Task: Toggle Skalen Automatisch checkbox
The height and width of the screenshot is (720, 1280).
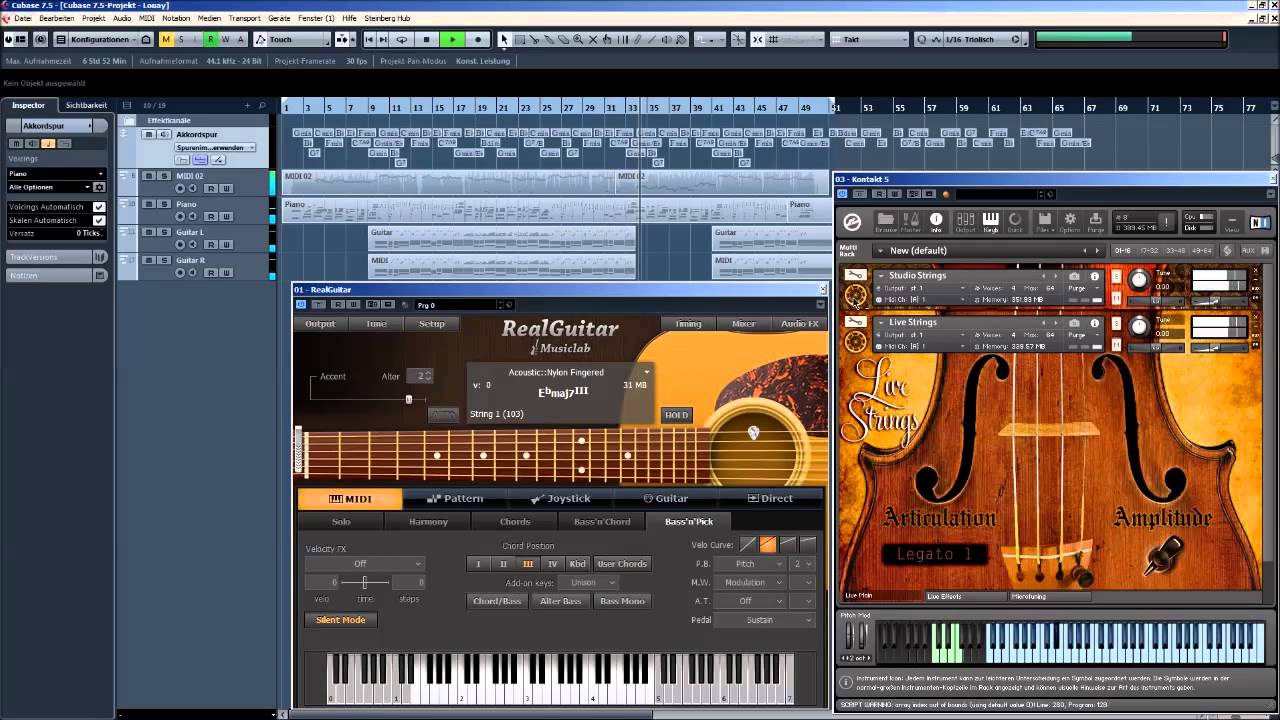Action: pos(99,220)
